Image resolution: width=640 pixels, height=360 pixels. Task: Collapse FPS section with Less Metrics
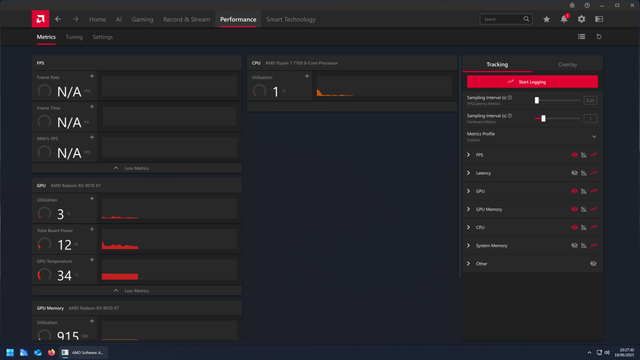(137, 168)
